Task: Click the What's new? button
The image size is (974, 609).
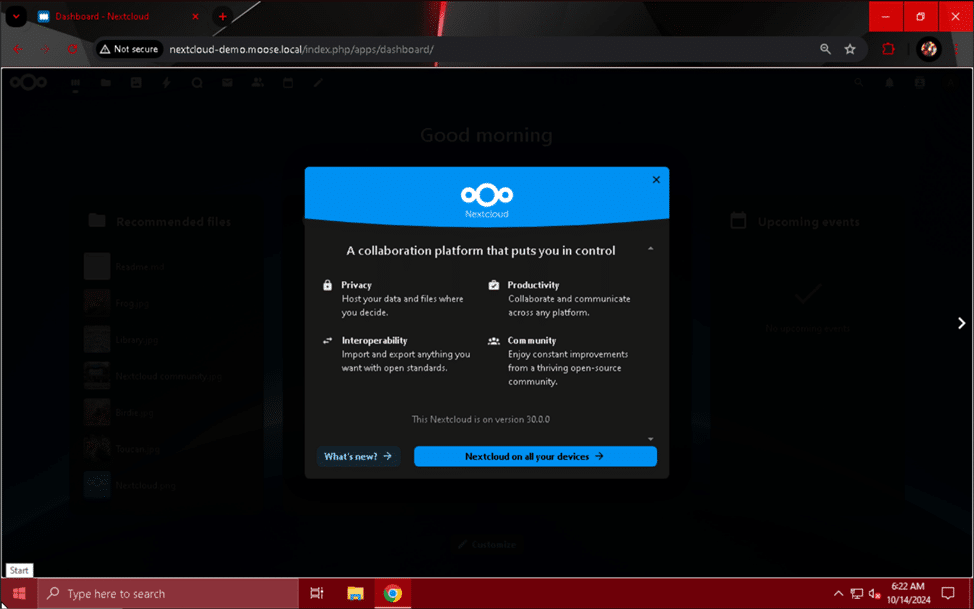Action: click(358, 456)
